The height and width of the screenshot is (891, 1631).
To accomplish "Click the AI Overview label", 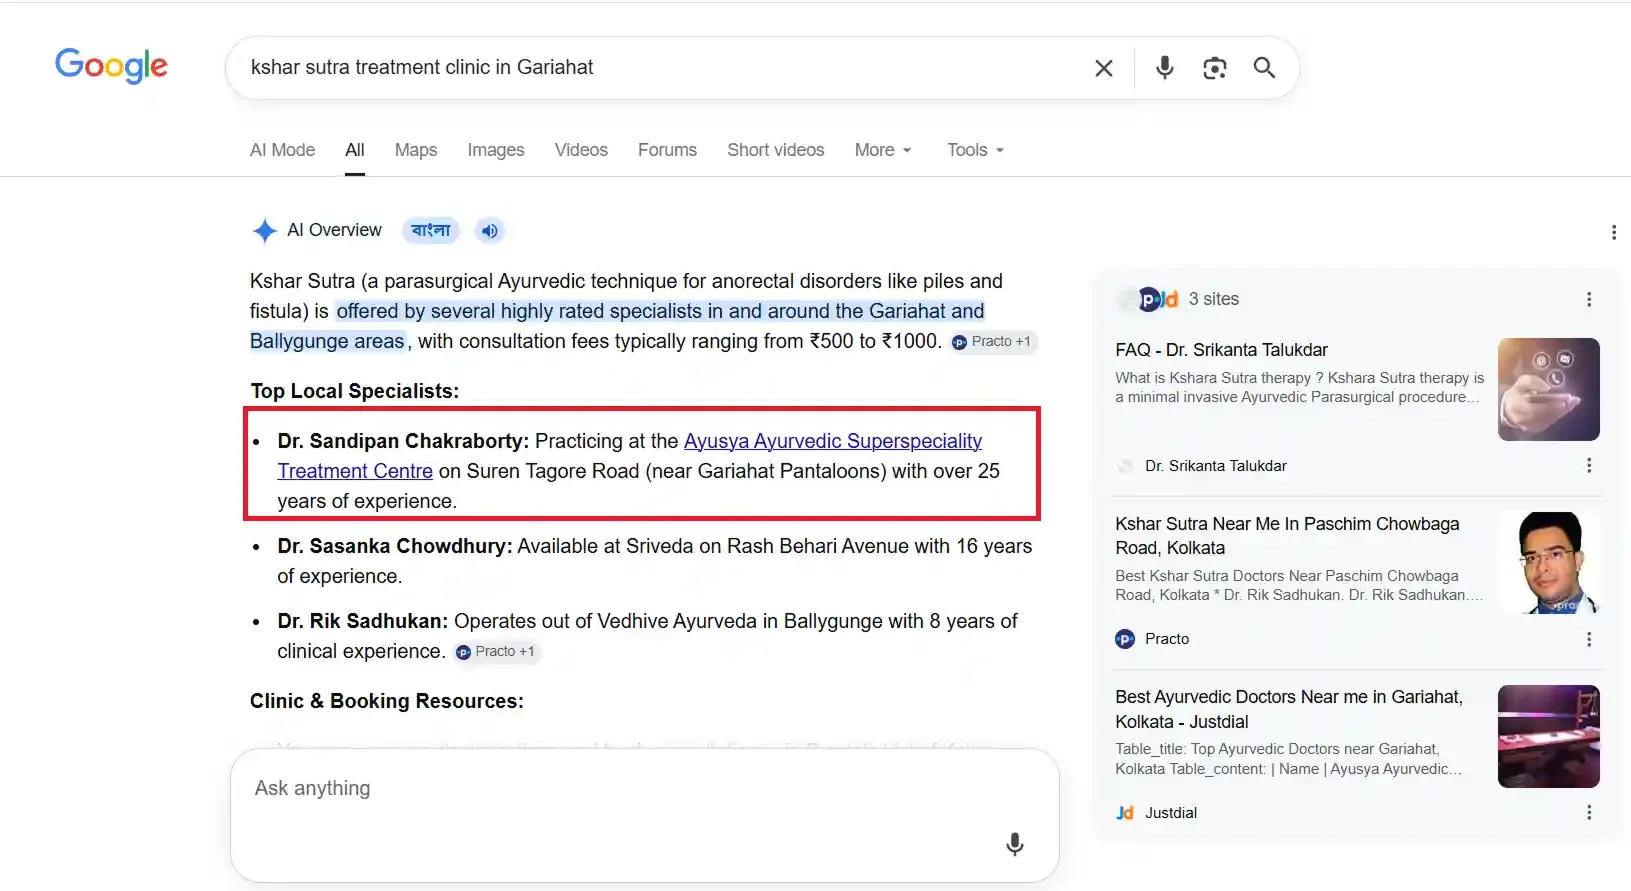I will 334,230.
